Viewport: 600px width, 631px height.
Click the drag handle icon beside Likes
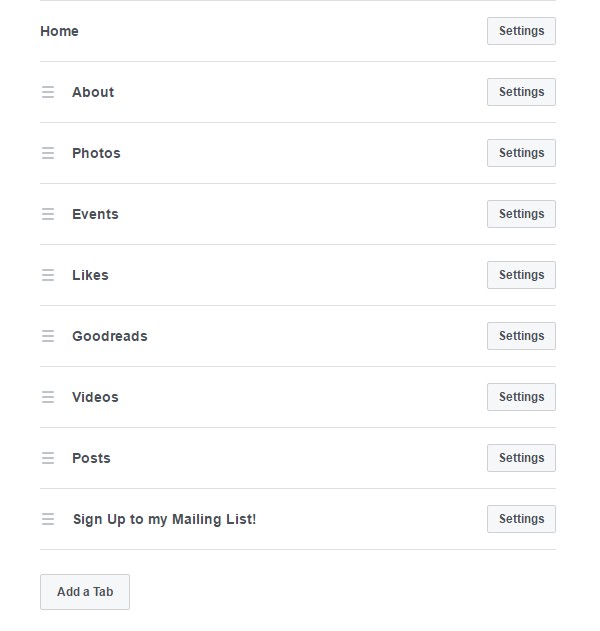pyautogui.click(x=47, y=275)
